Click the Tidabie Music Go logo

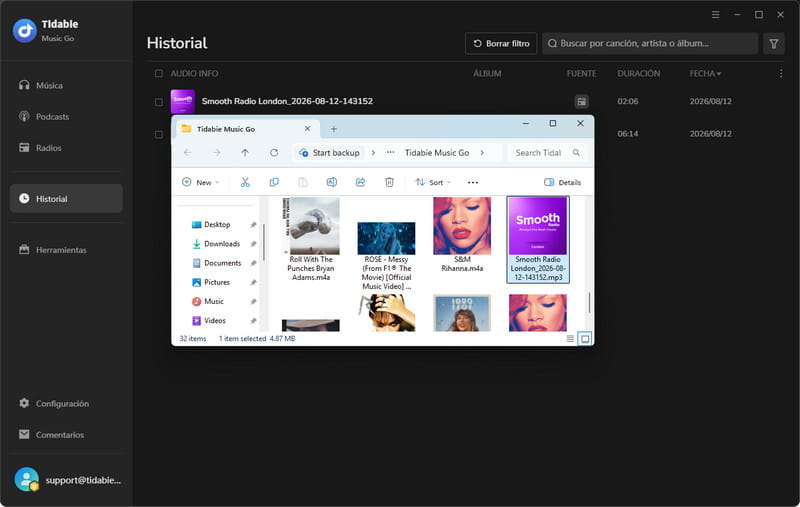coord(24,31)
